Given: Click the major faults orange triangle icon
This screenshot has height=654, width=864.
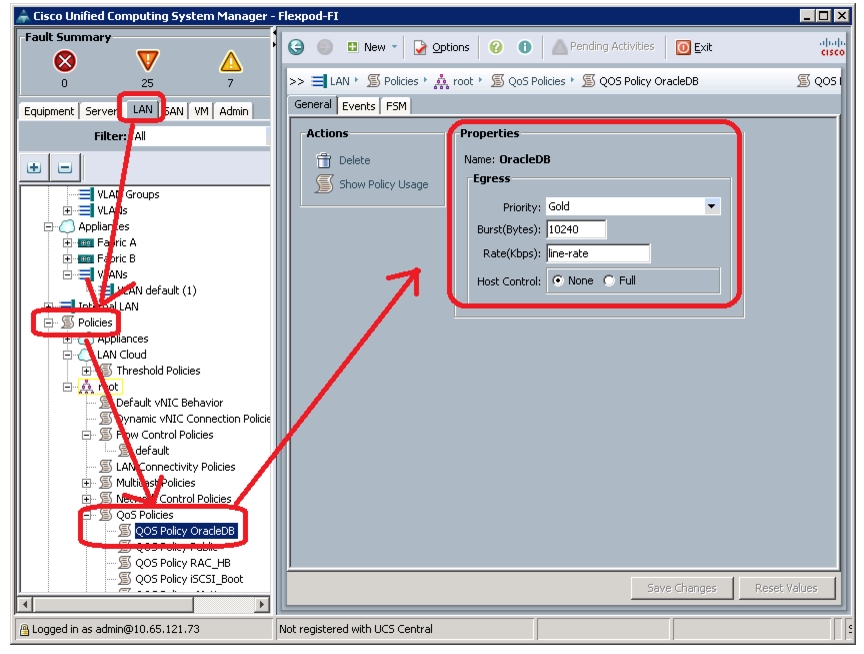Looking at the screenshot, I should [x=147, y=61].
